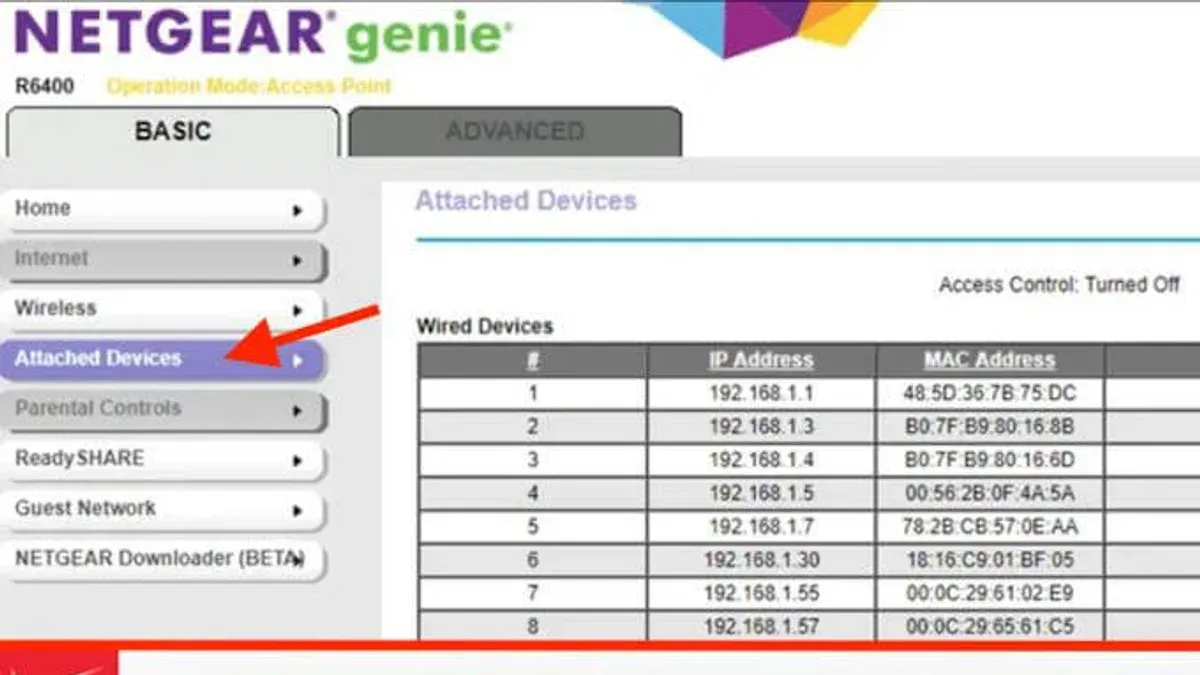This screenshot has height=675, width=1200.
Task: Click the arrow icon beside Internet
Action: coord(297,261)
